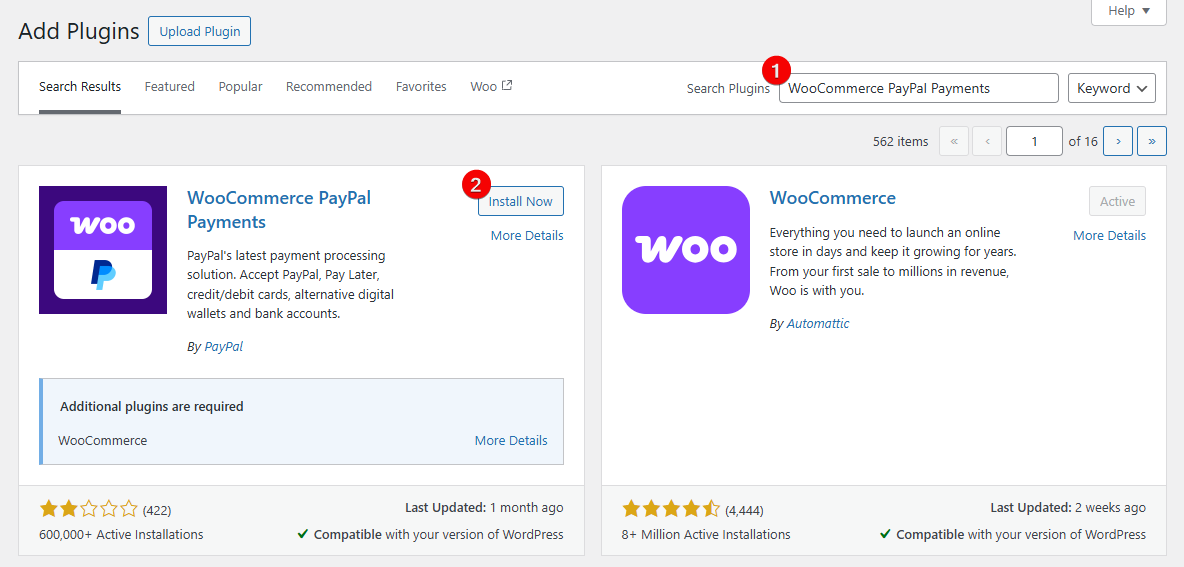1184x567 pixels.
Task: Open the PayPal author link
Action: [223, 347]
